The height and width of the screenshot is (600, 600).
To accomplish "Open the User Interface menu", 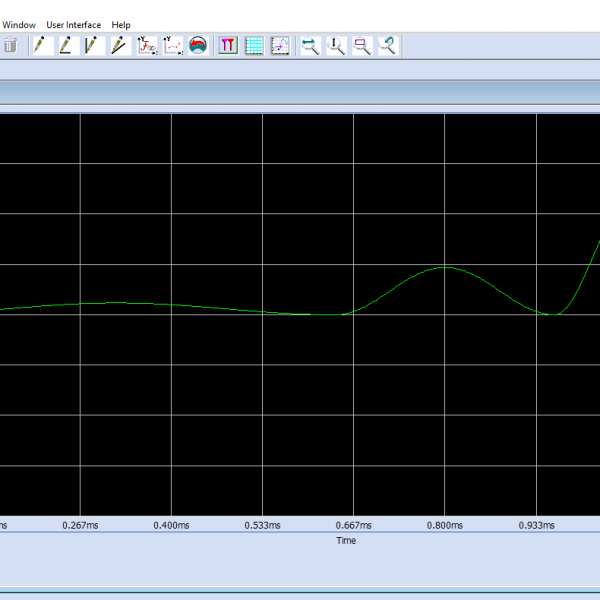I will (73, 24).
